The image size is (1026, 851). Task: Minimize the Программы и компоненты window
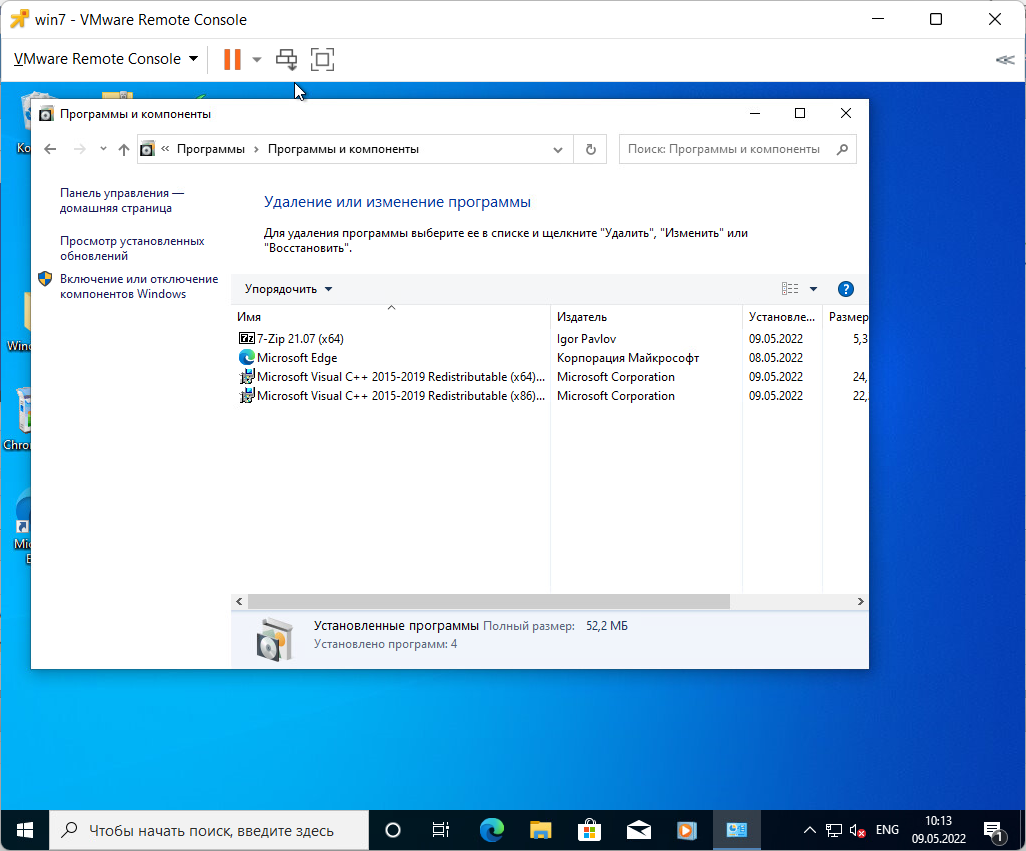[x=754, y=114]
